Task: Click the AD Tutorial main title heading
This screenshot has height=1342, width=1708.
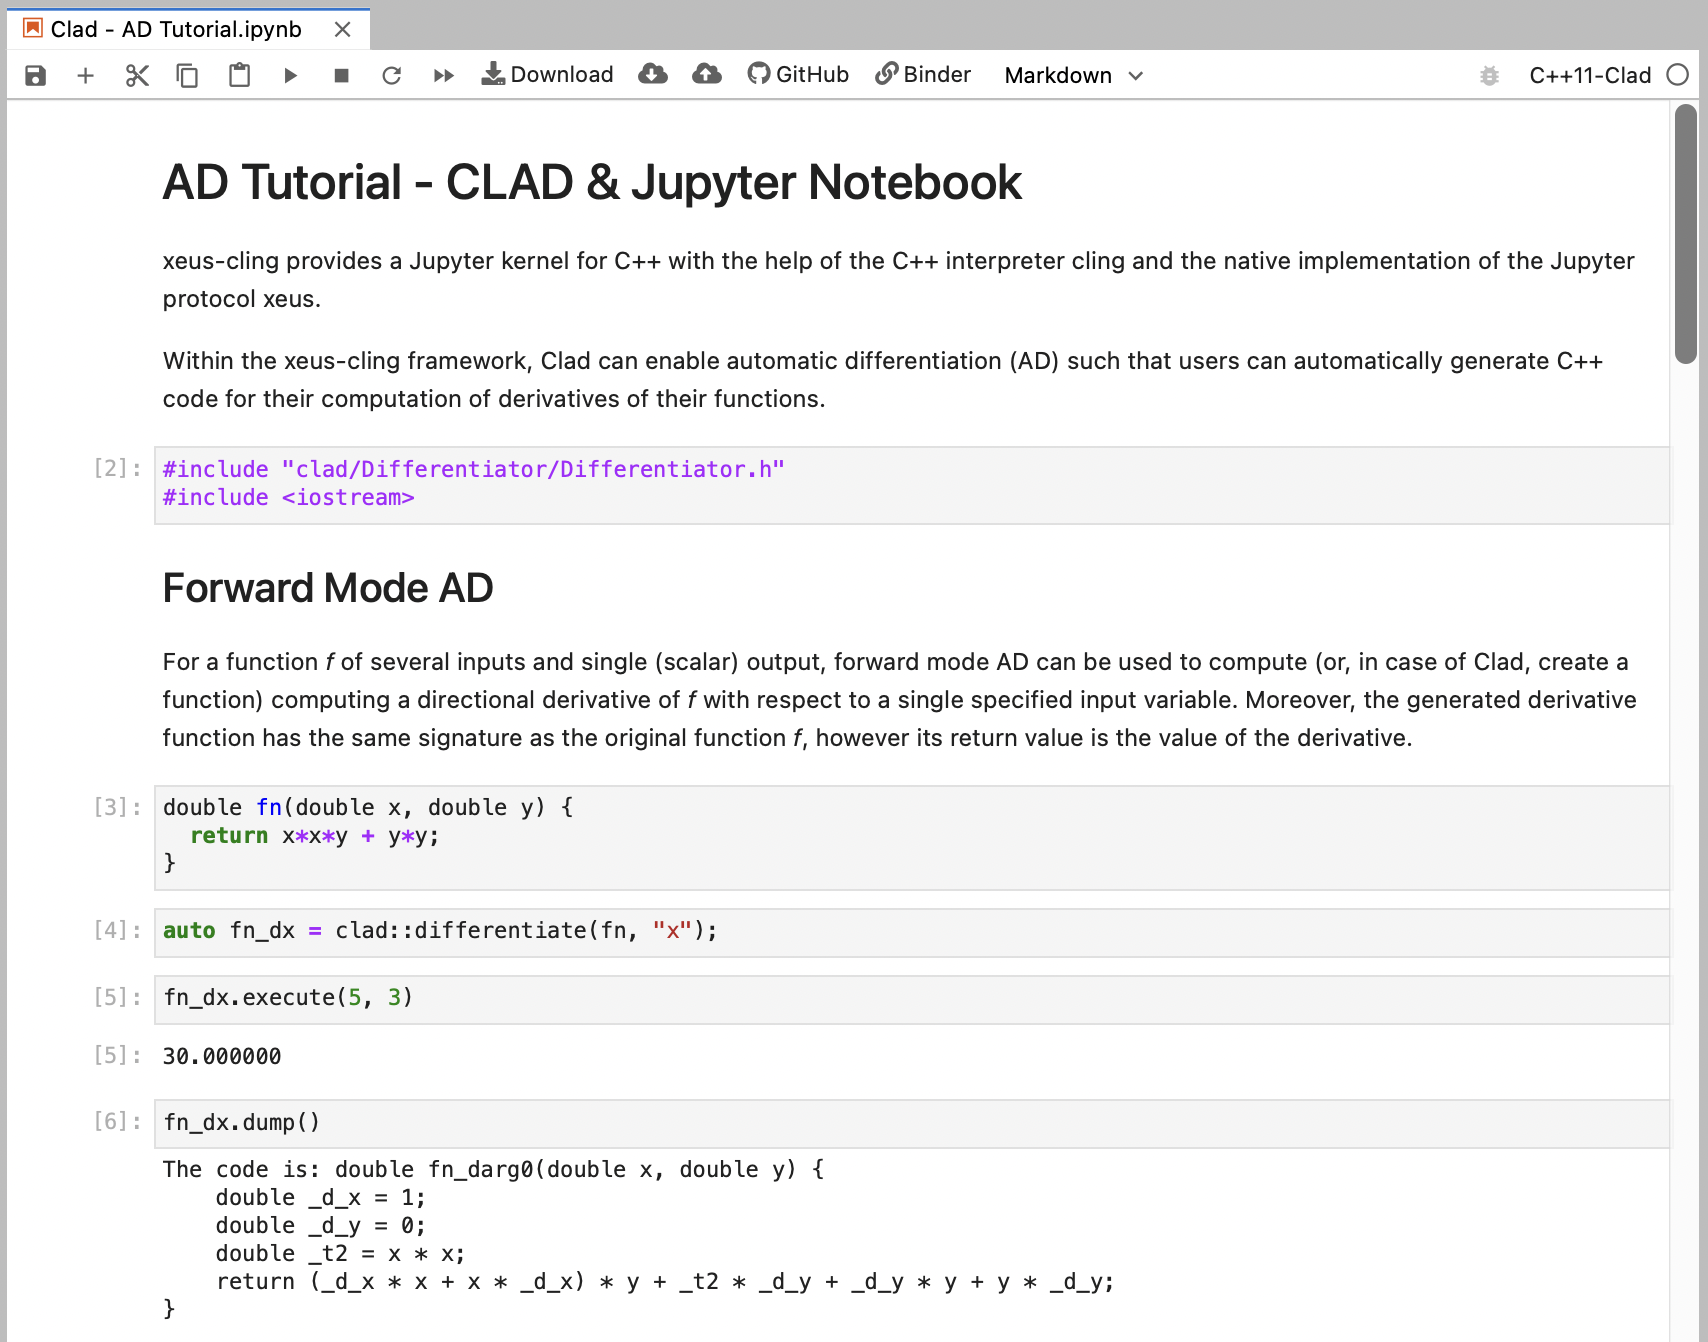Action: click(592, 183)
